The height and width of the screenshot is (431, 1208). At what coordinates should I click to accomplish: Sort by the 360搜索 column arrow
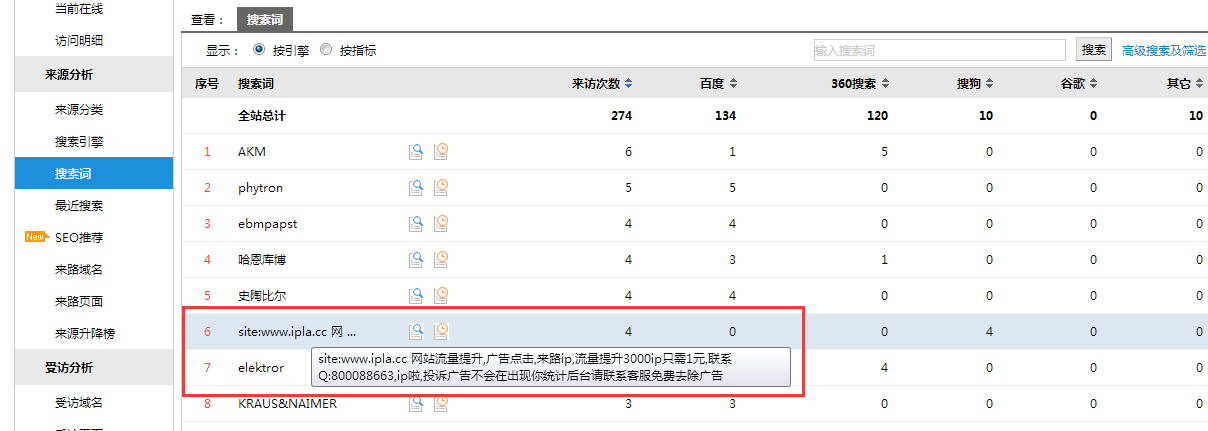tap(885, 85)
